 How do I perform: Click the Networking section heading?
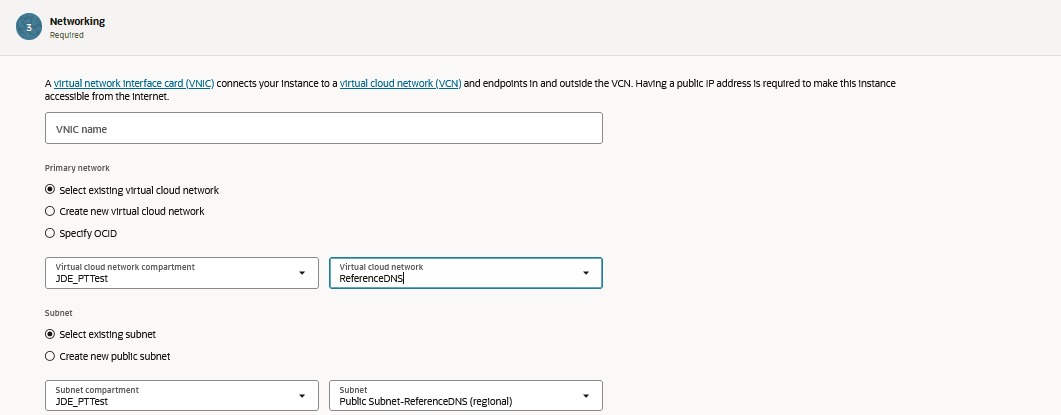pyautogui.click(x=77, y=21)
